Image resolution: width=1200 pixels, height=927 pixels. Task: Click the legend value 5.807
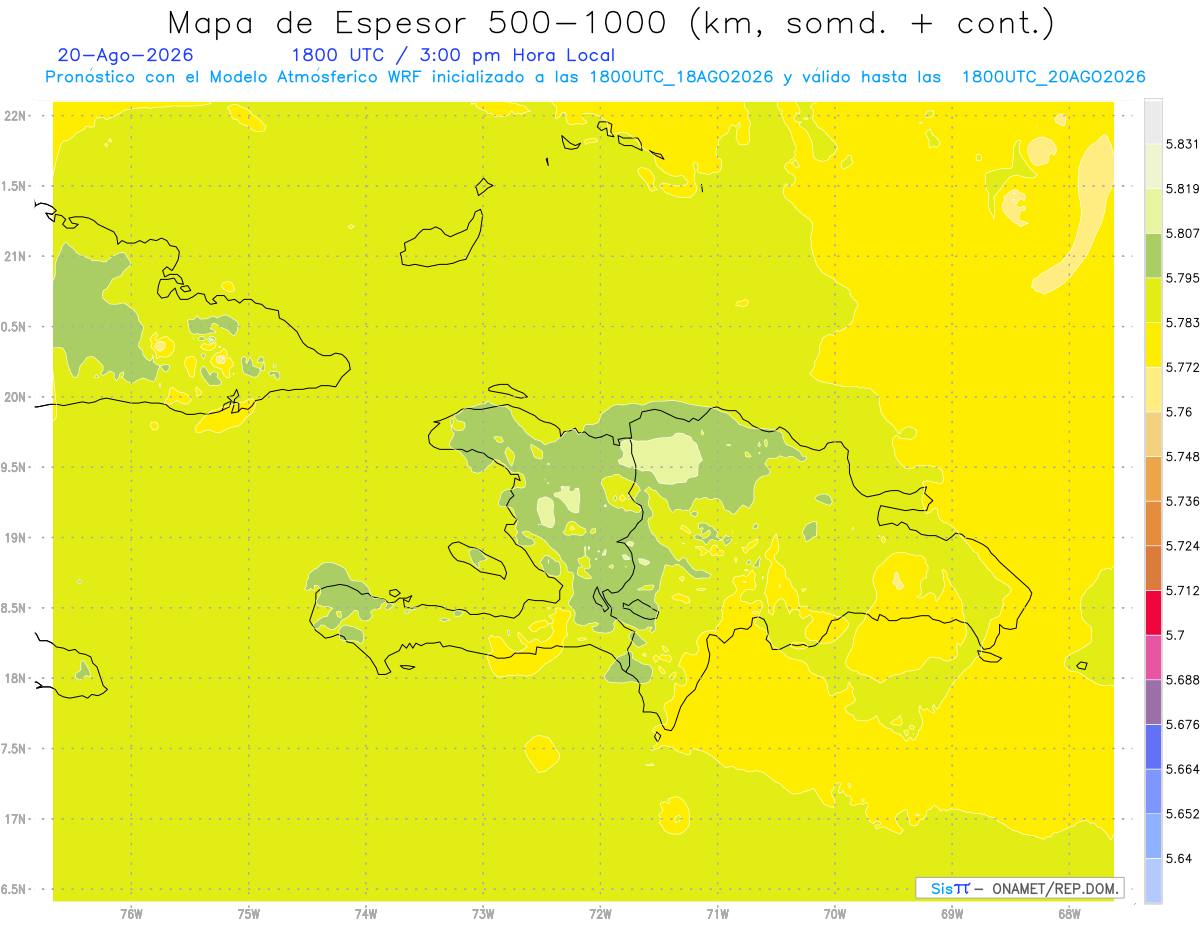tap(1182, 233)
